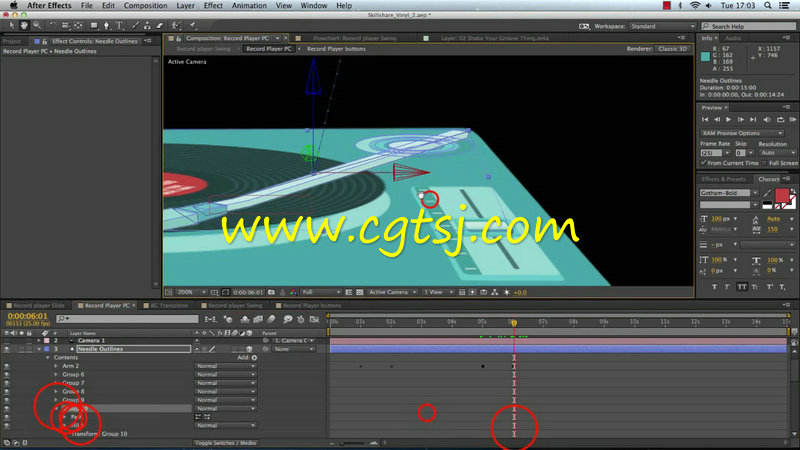Play the preview
The width and height of the screenshot is (800, 450).
pos(728,119)
